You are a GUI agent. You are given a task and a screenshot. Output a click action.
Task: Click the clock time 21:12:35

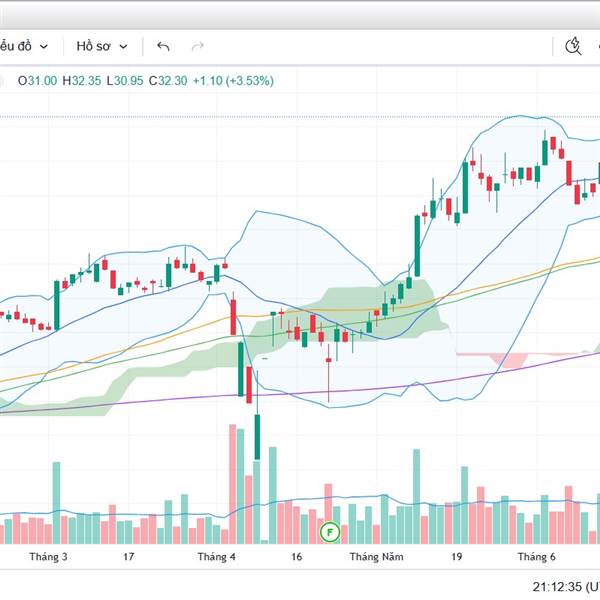point(558,587)
